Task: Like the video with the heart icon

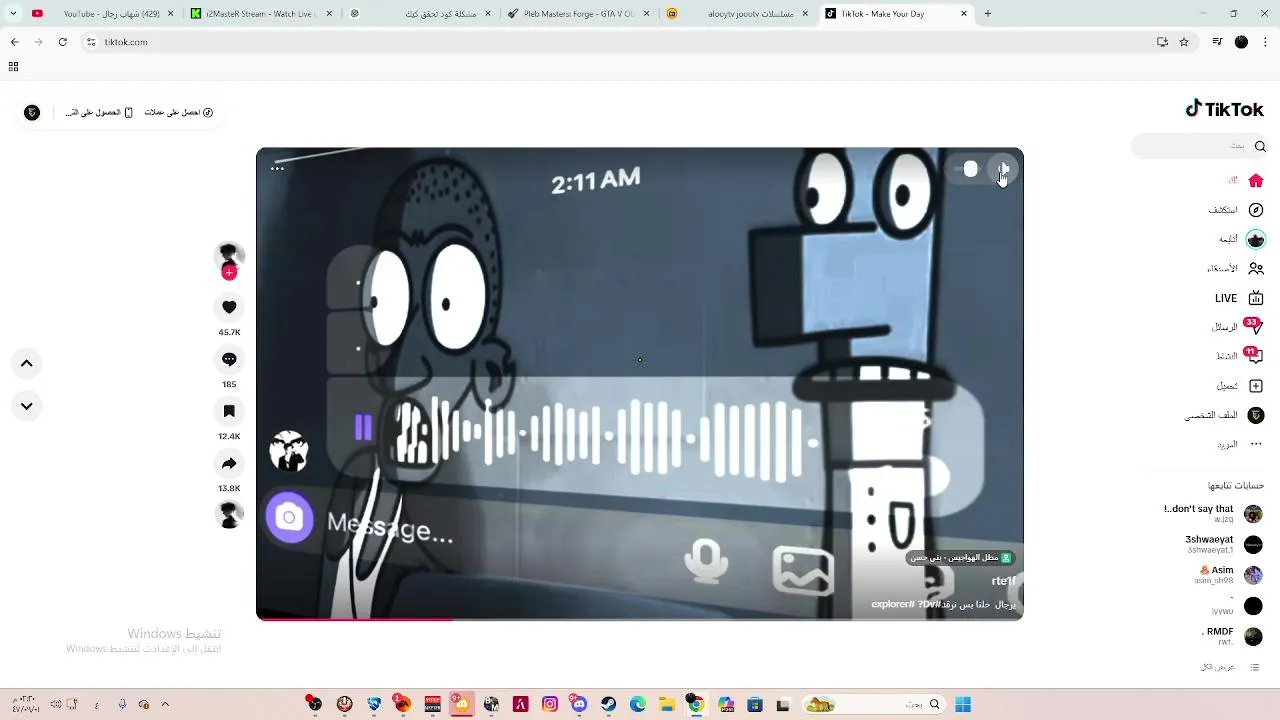Action: [229, 307]
